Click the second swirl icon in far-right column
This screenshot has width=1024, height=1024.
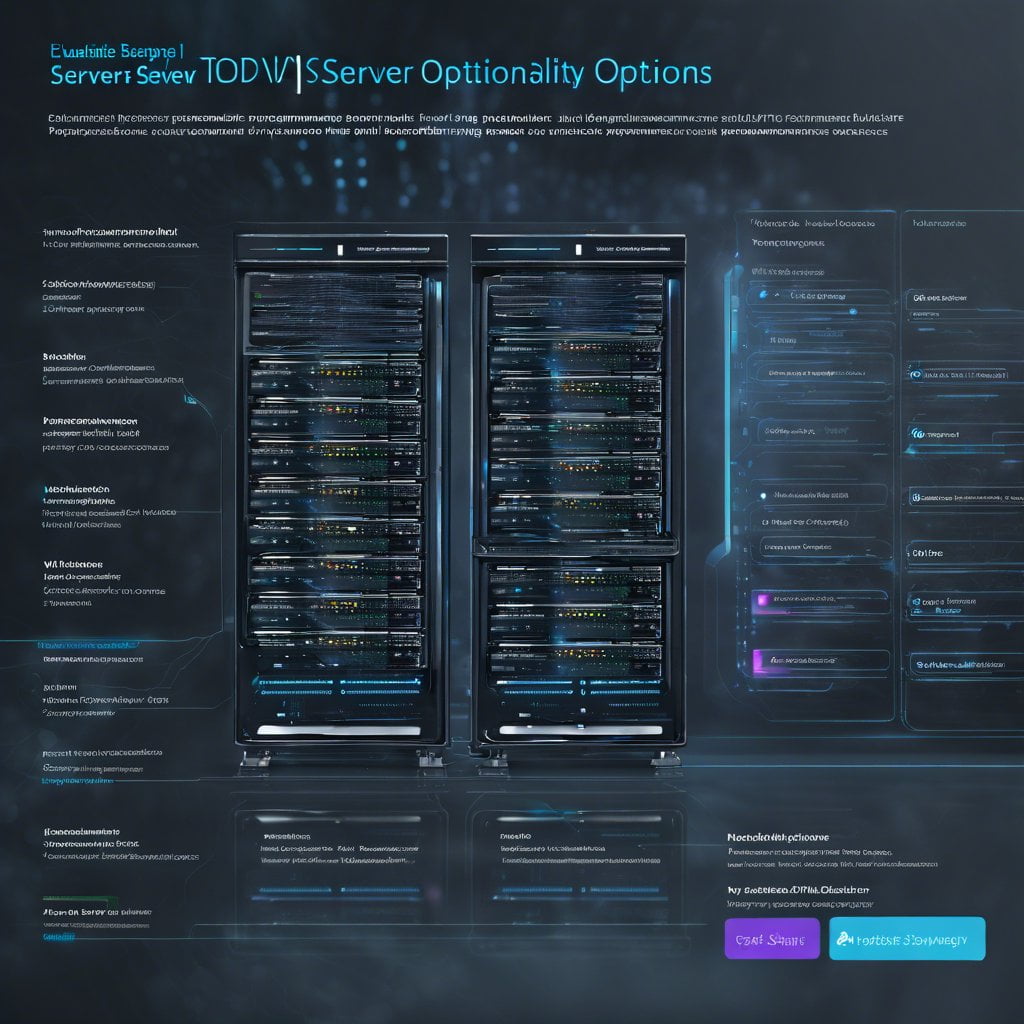(x=916, y=434)
